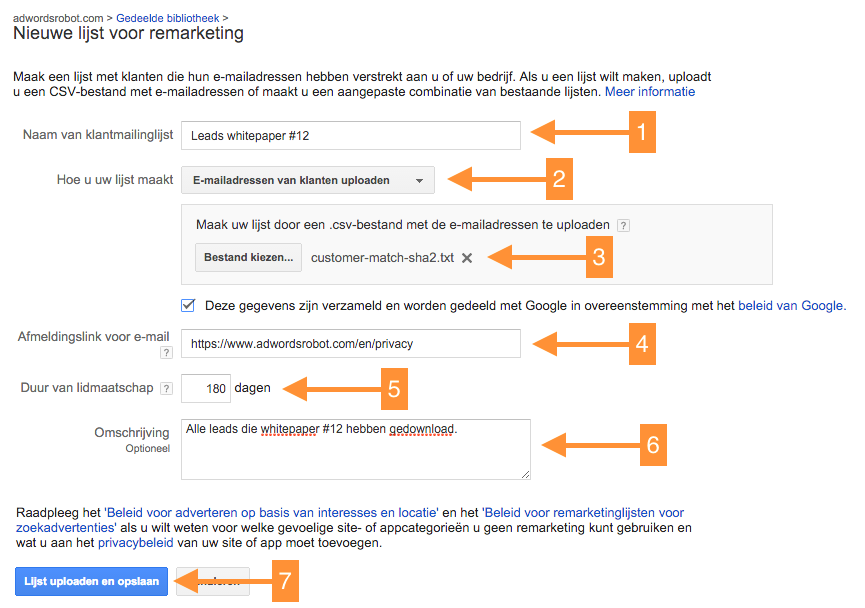Select the membership duration days field
The height and width of the screenshot is (608, 865).
point(206,388)
